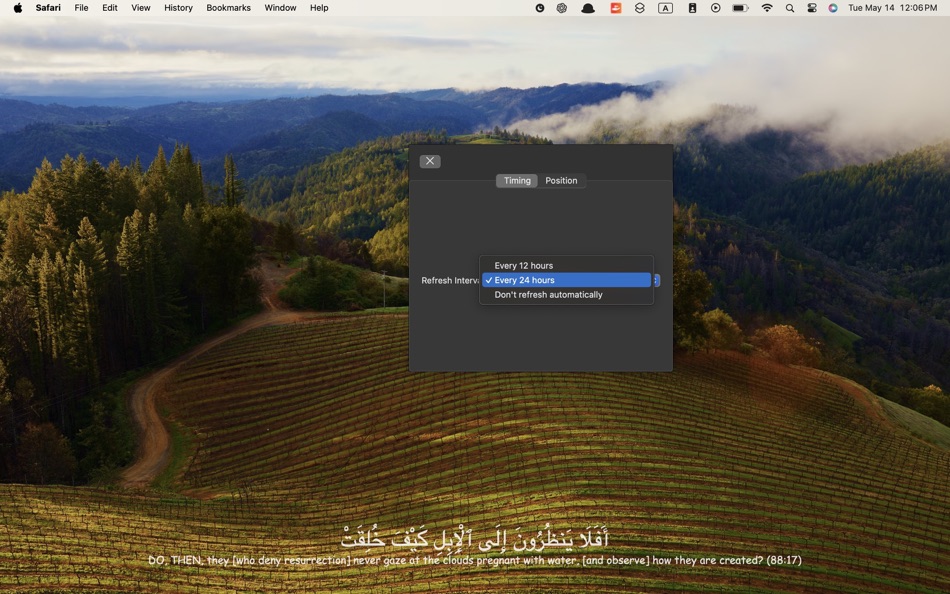Open the Wi-Fi menu
This screenshot has width=950, height=594.
click(x=767, y=8)
